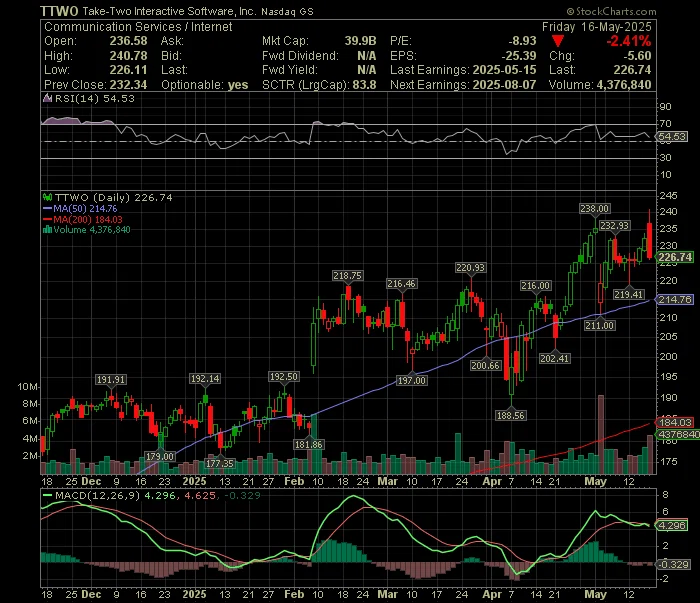Click the Mkt Cap value 39.9B
This screenshot has height=603, width=700.
point(360,41)
